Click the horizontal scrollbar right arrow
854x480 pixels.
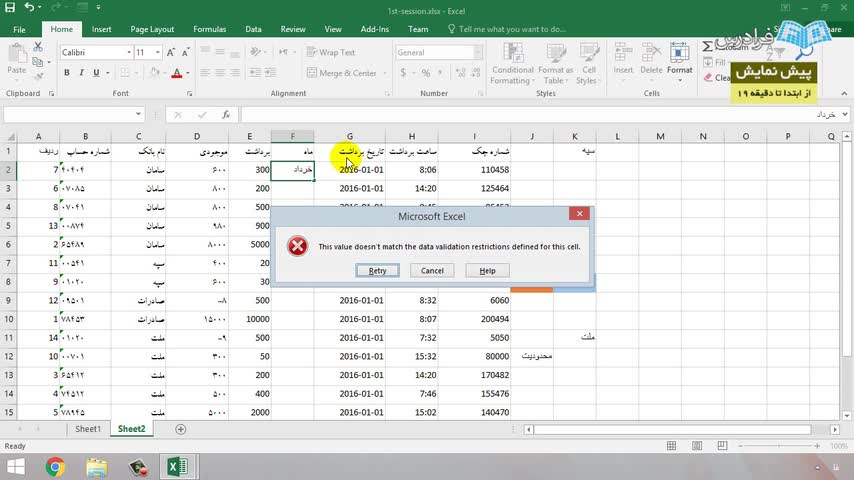pos(835,429)
